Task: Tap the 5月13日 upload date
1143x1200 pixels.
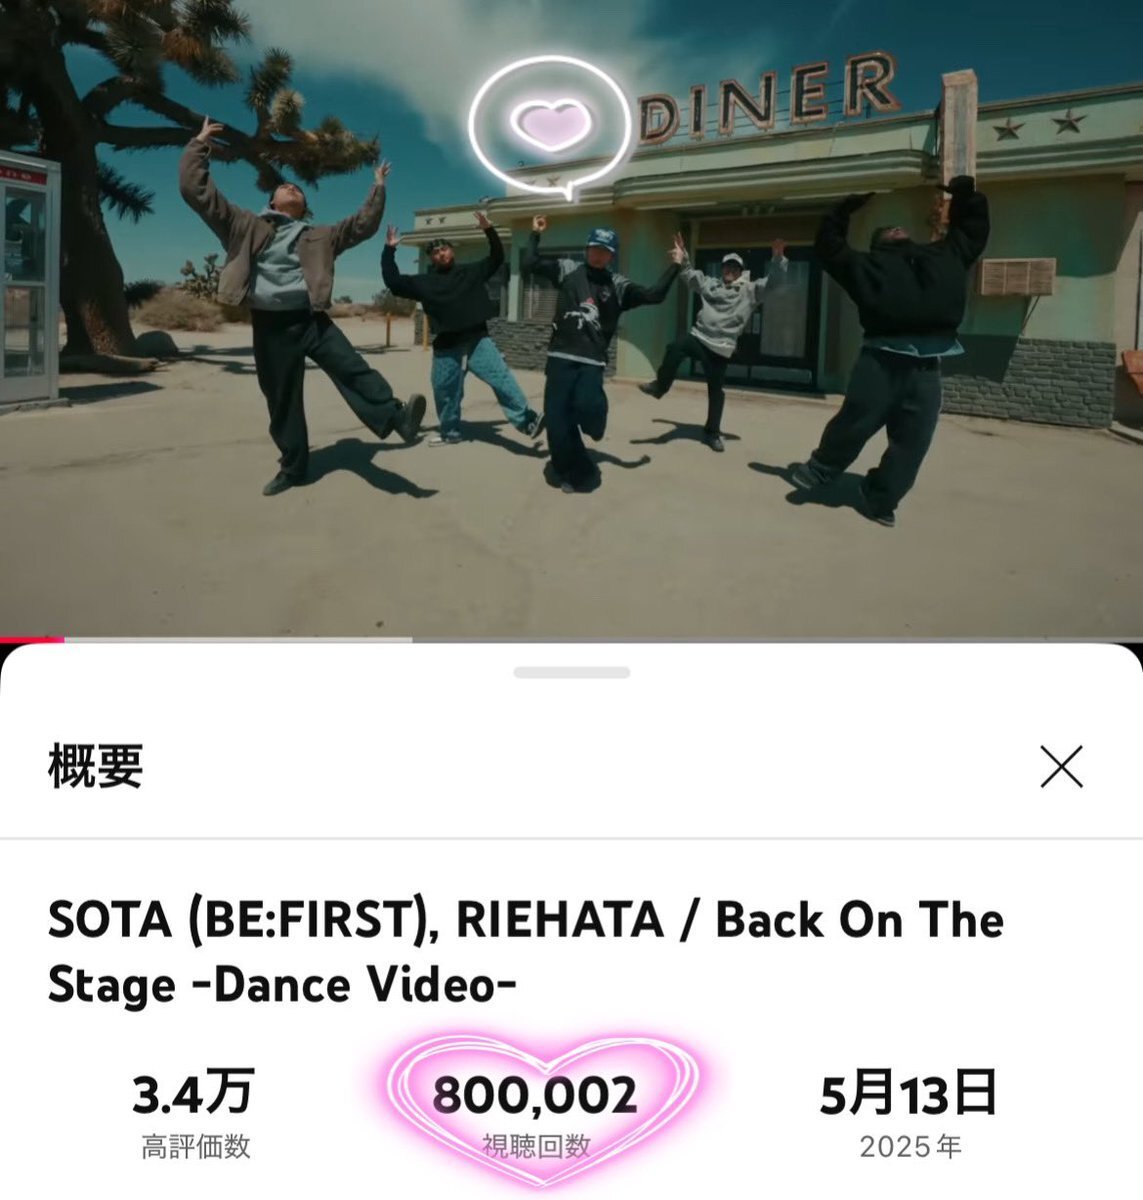Action: click(x=908, y=1092)
